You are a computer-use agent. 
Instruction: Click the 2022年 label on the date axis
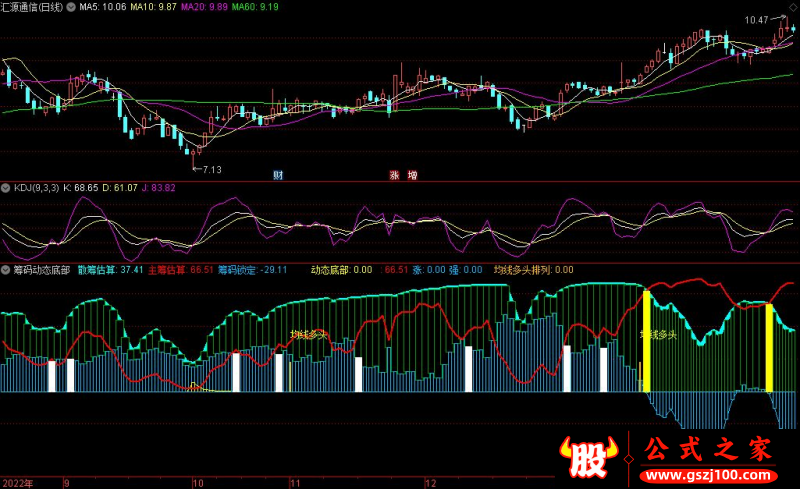[x=18, y=483]
